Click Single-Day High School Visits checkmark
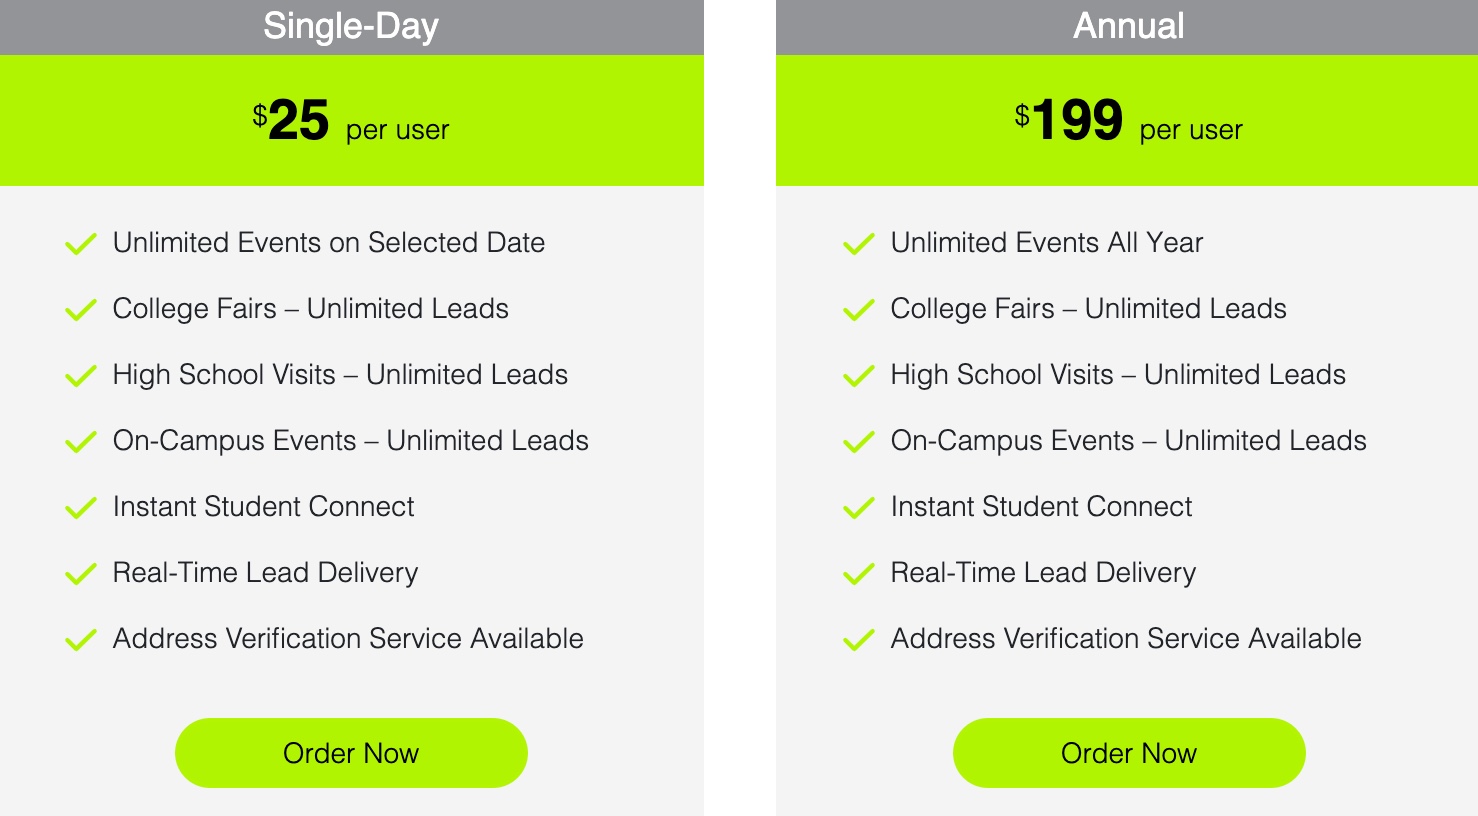 [81, 376]
